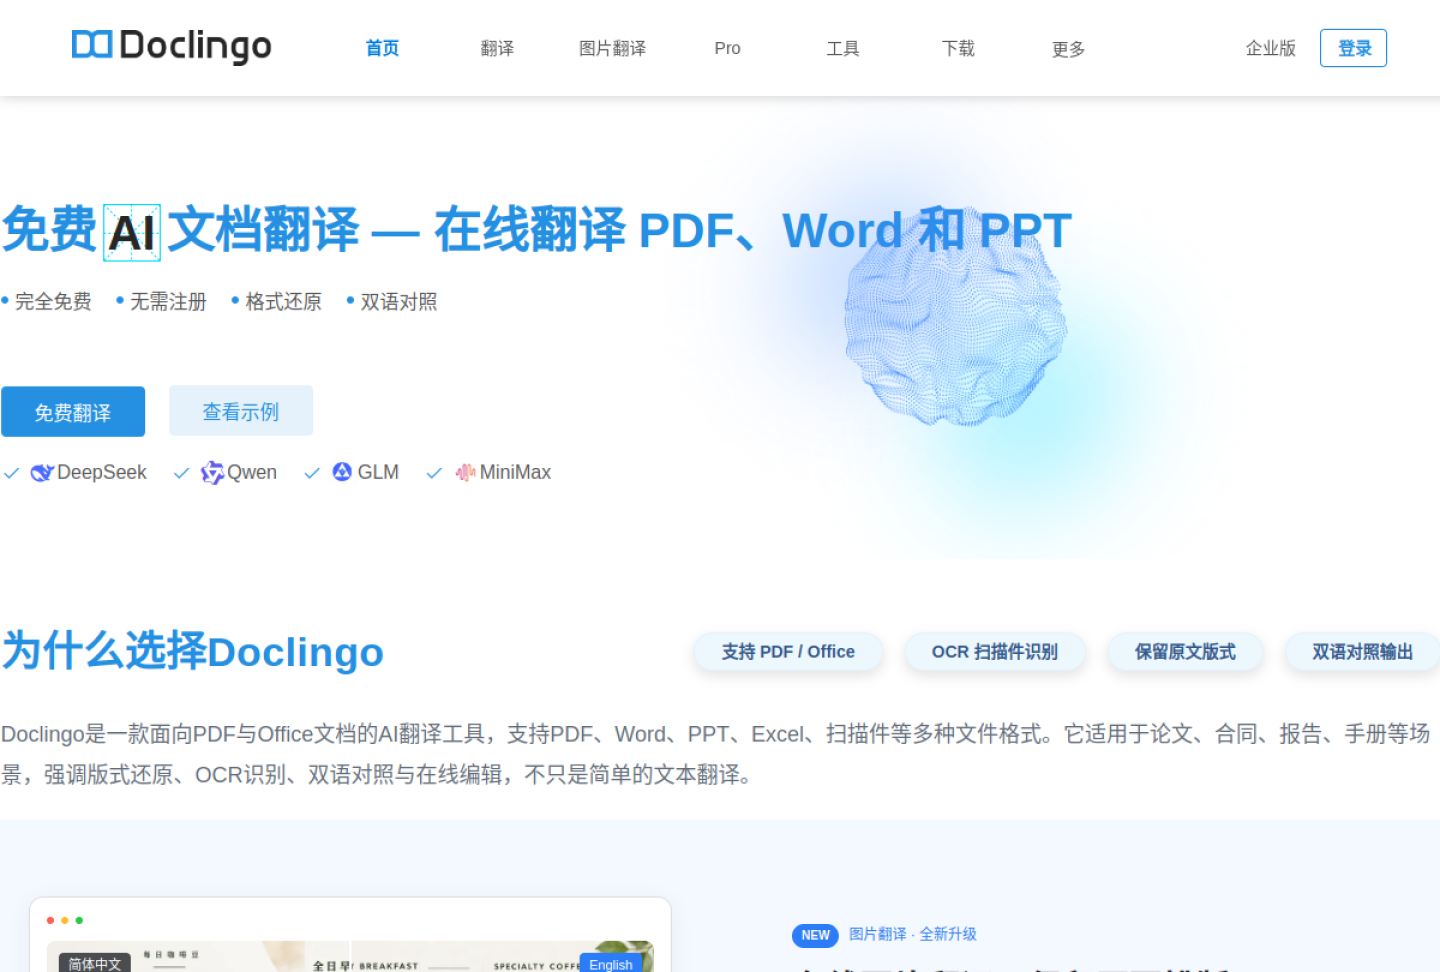This screenshot has height=972, width=1440.
Task: Click the 查看示例 button
Action: tap(241, 411)
